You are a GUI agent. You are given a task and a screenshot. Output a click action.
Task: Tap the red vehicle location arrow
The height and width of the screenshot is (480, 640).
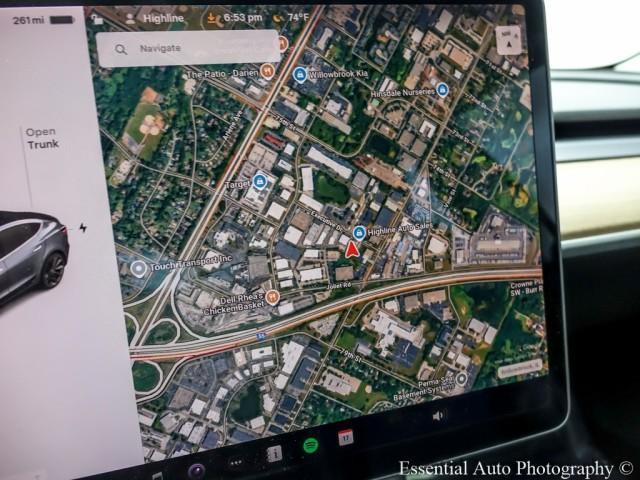[x=352, y=248]
